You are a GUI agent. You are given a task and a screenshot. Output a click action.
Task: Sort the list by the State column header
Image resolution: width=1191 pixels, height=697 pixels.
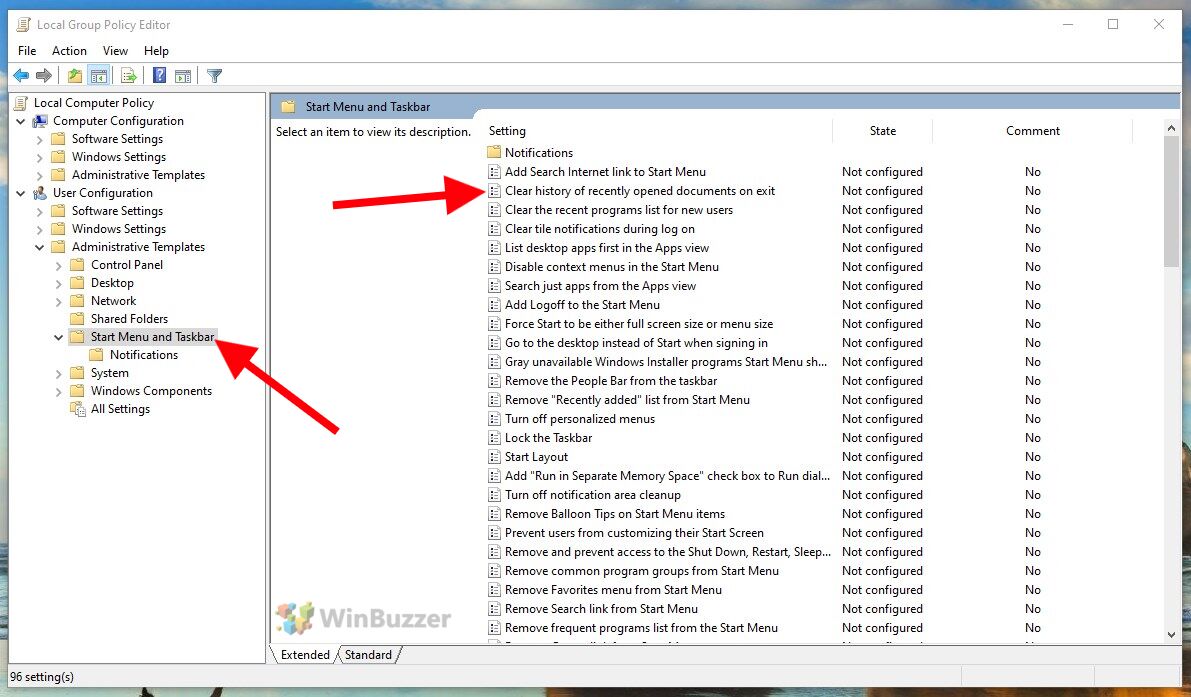[882, 131]
